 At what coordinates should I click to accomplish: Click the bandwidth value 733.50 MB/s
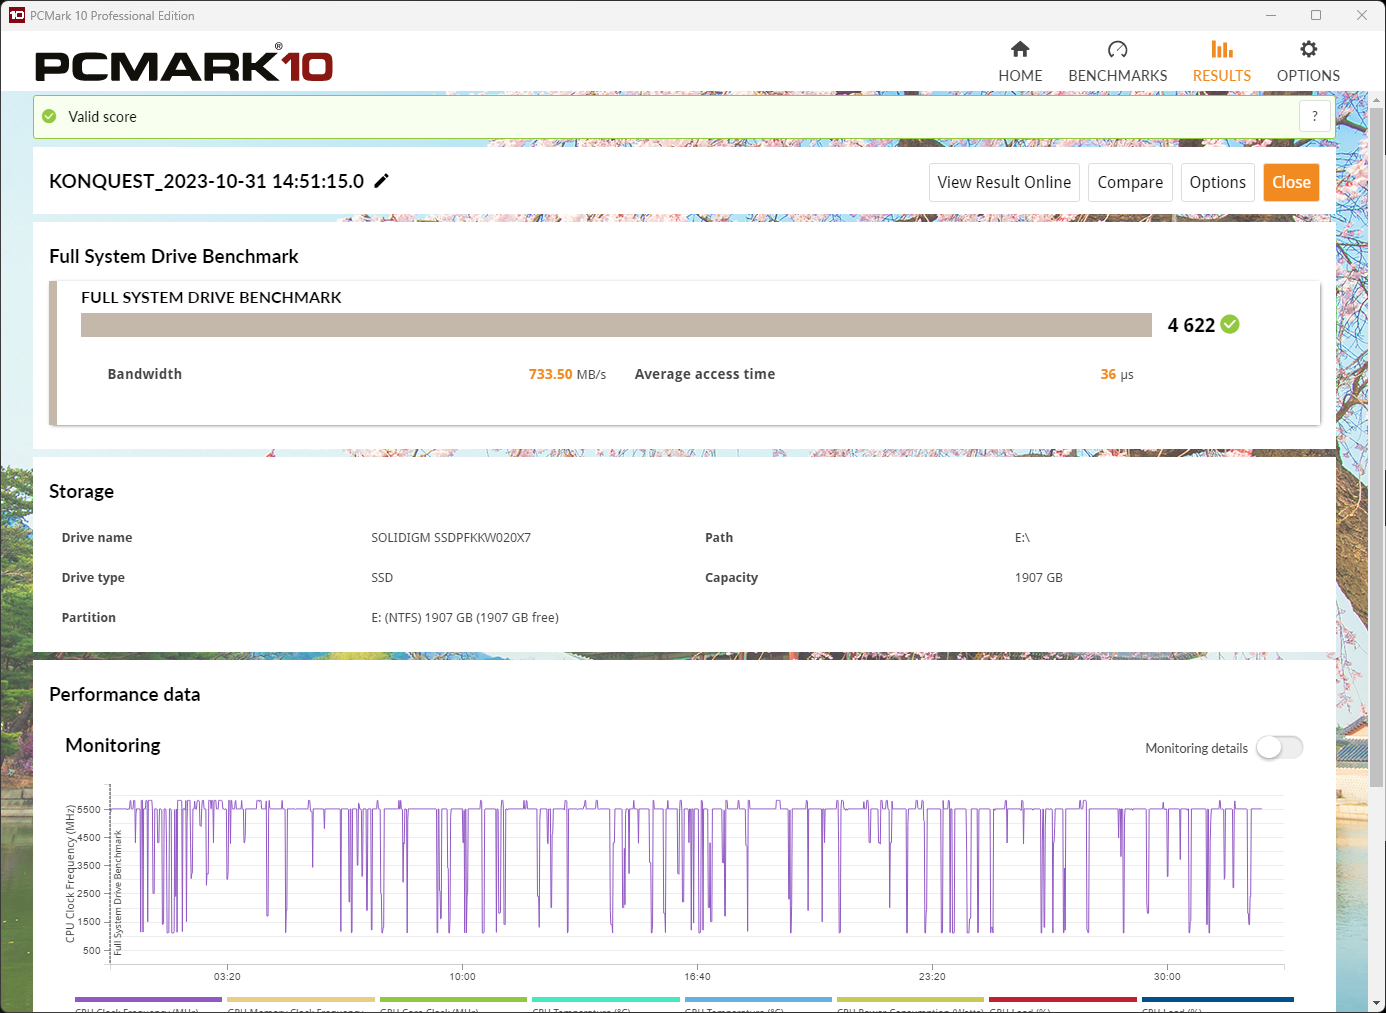(x=567, y=374)
